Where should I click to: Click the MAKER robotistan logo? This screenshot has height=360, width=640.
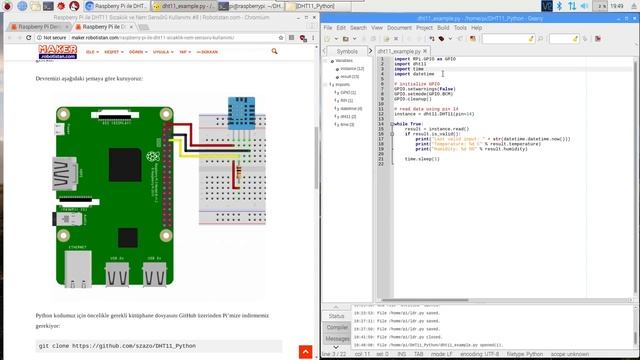coord(58,52)
